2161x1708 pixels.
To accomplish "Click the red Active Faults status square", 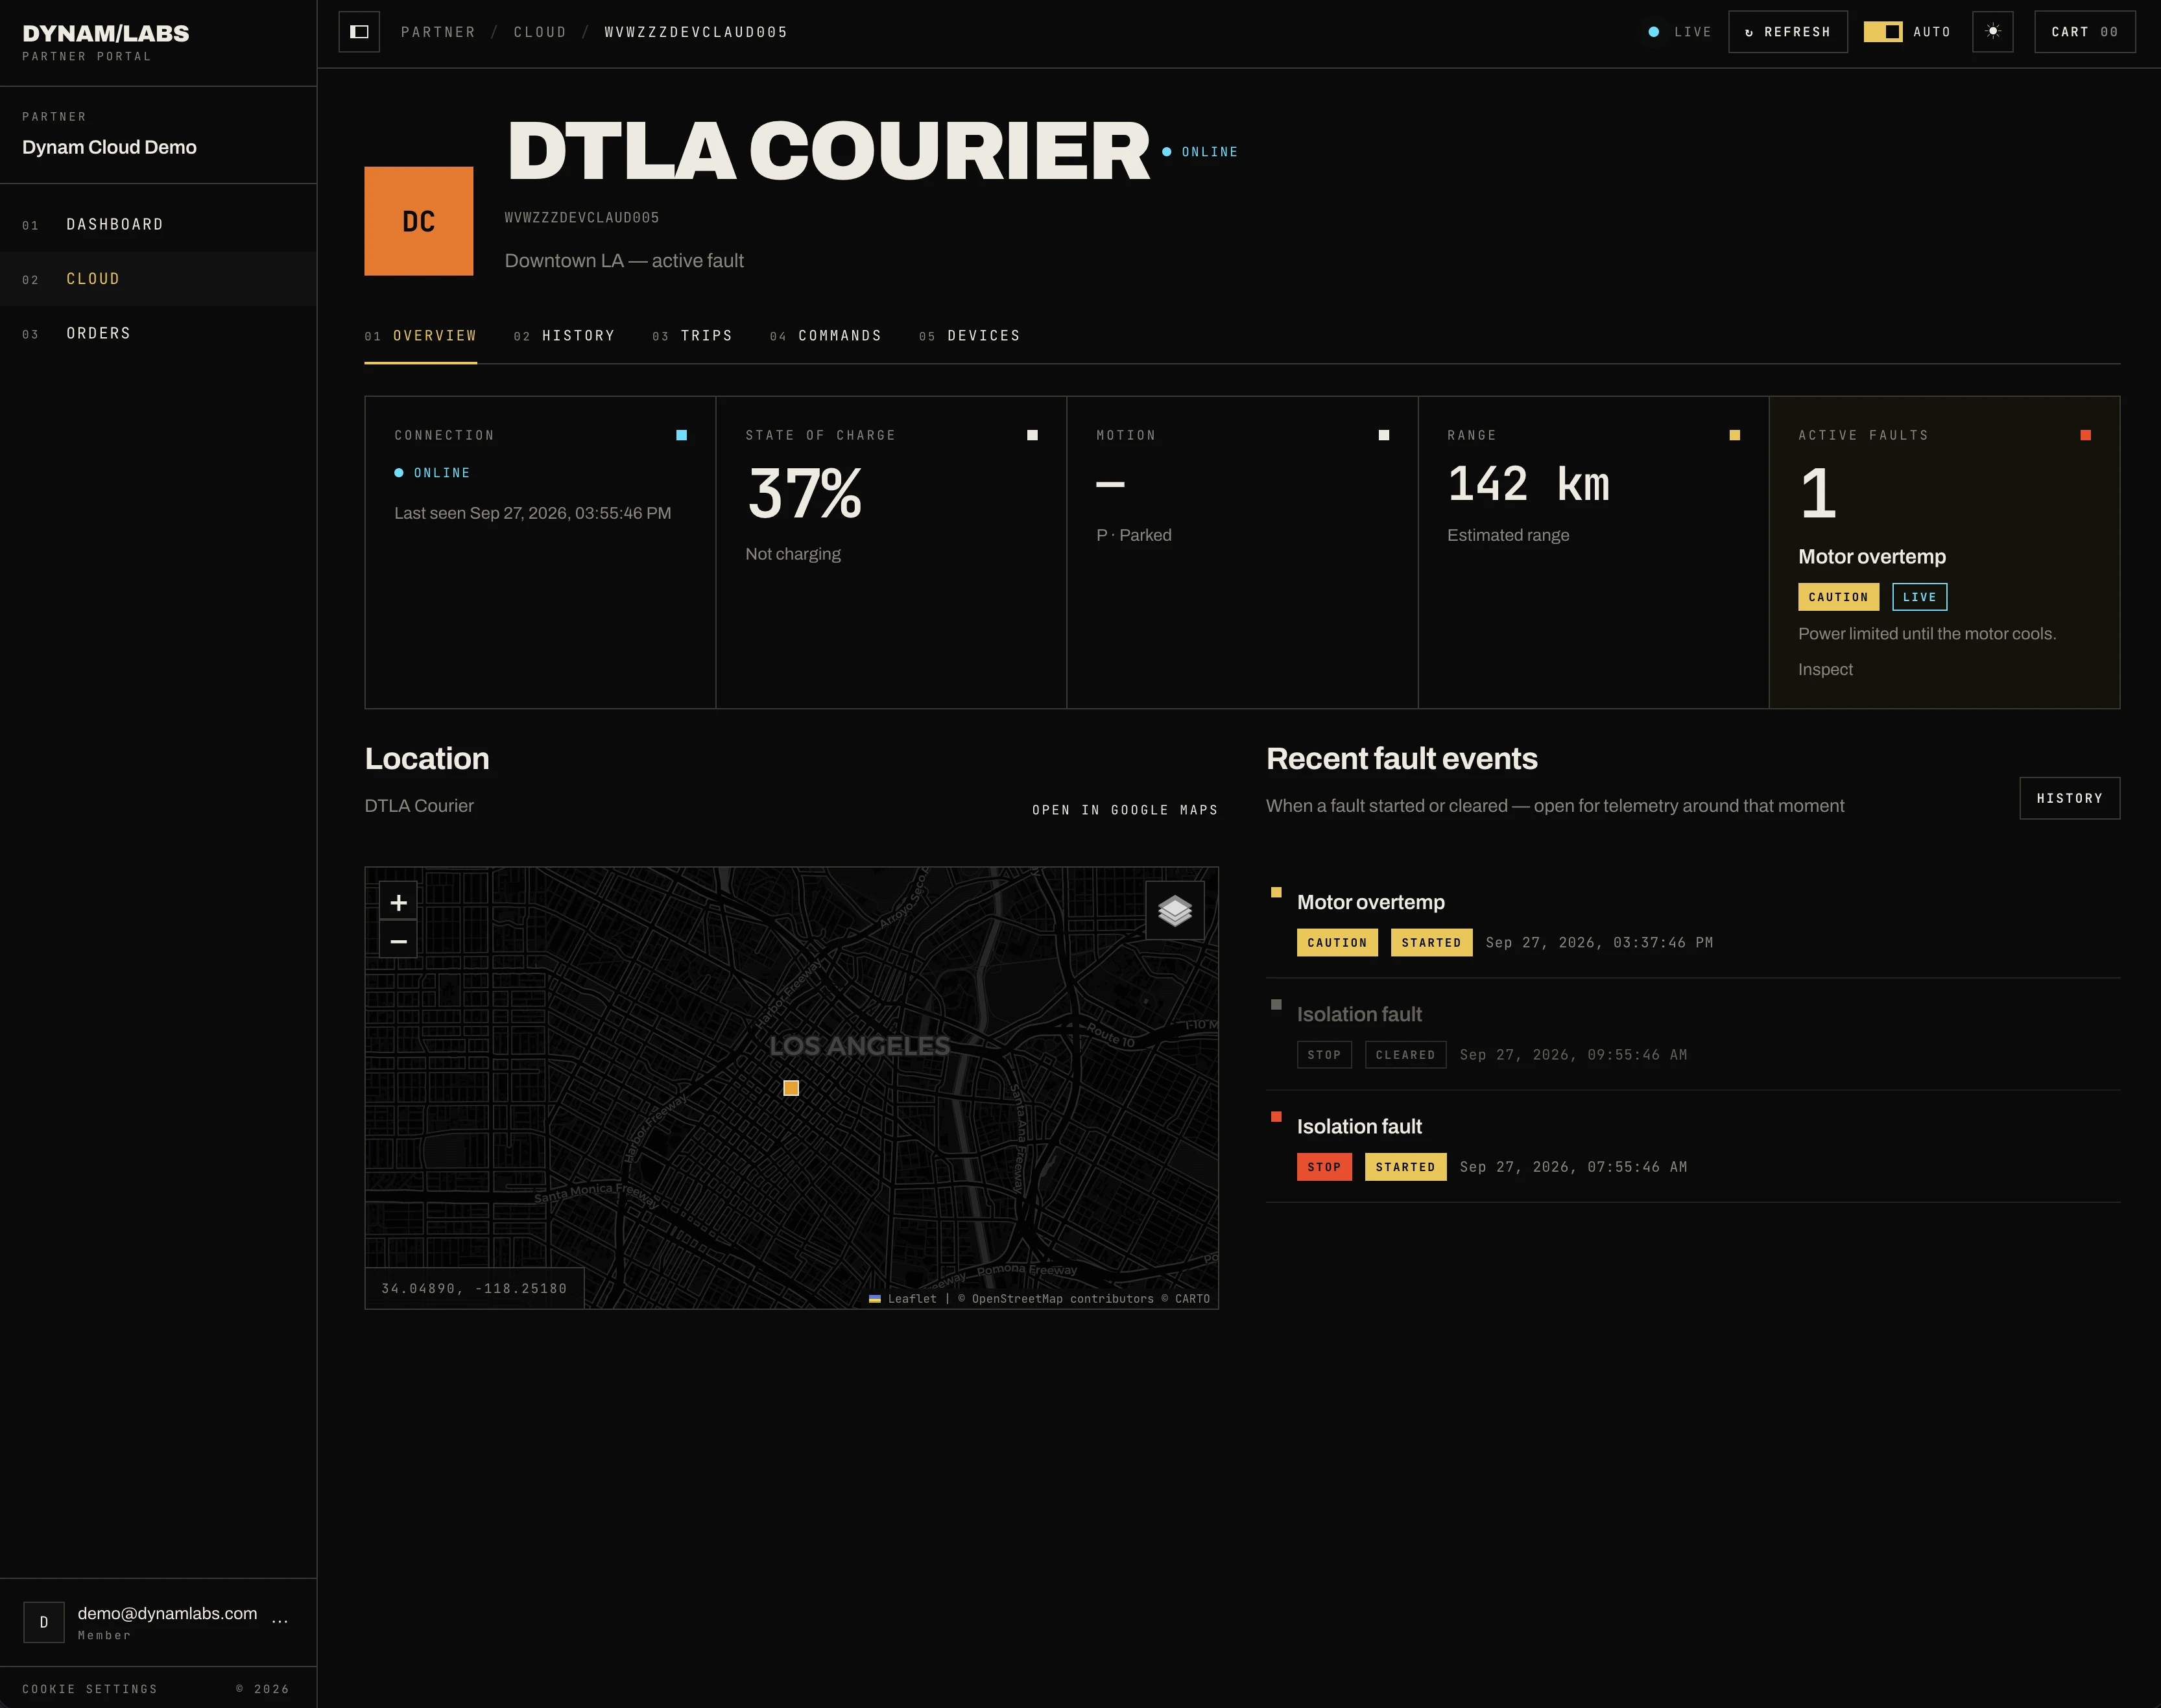I will tap(2085, 435).
